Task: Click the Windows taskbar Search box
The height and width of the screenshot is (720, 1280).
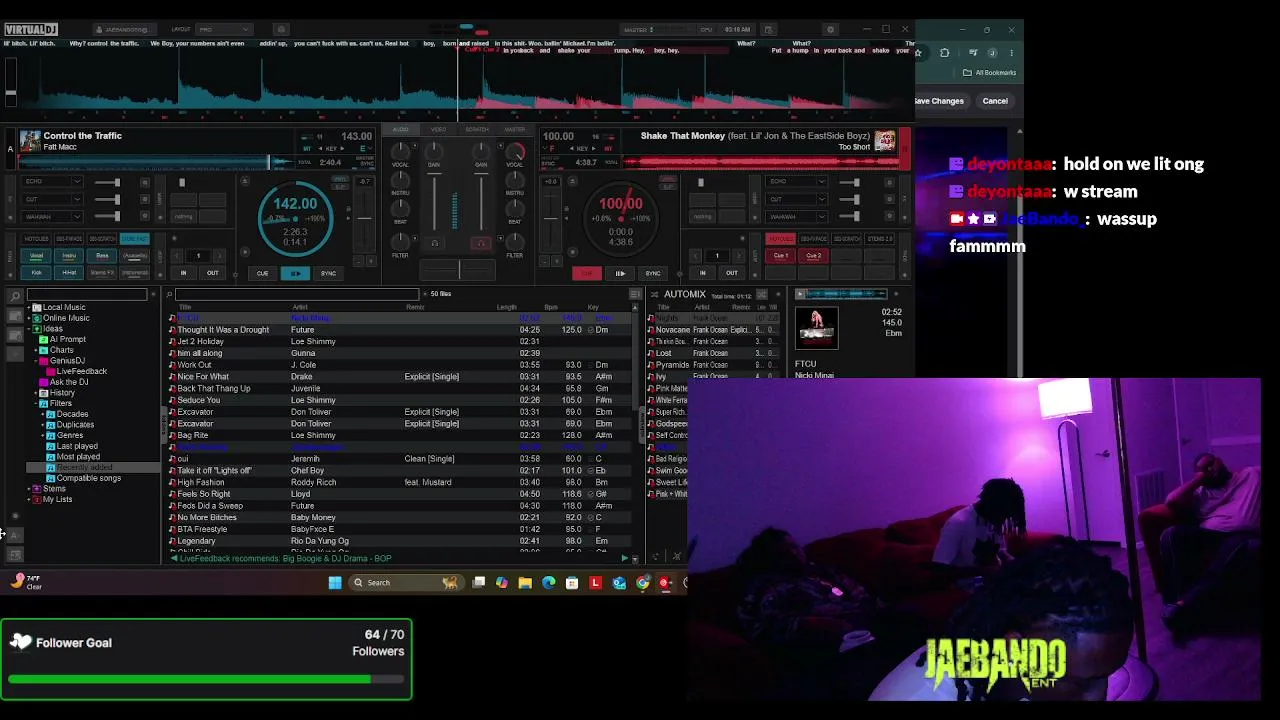Action: coord(404,582)
